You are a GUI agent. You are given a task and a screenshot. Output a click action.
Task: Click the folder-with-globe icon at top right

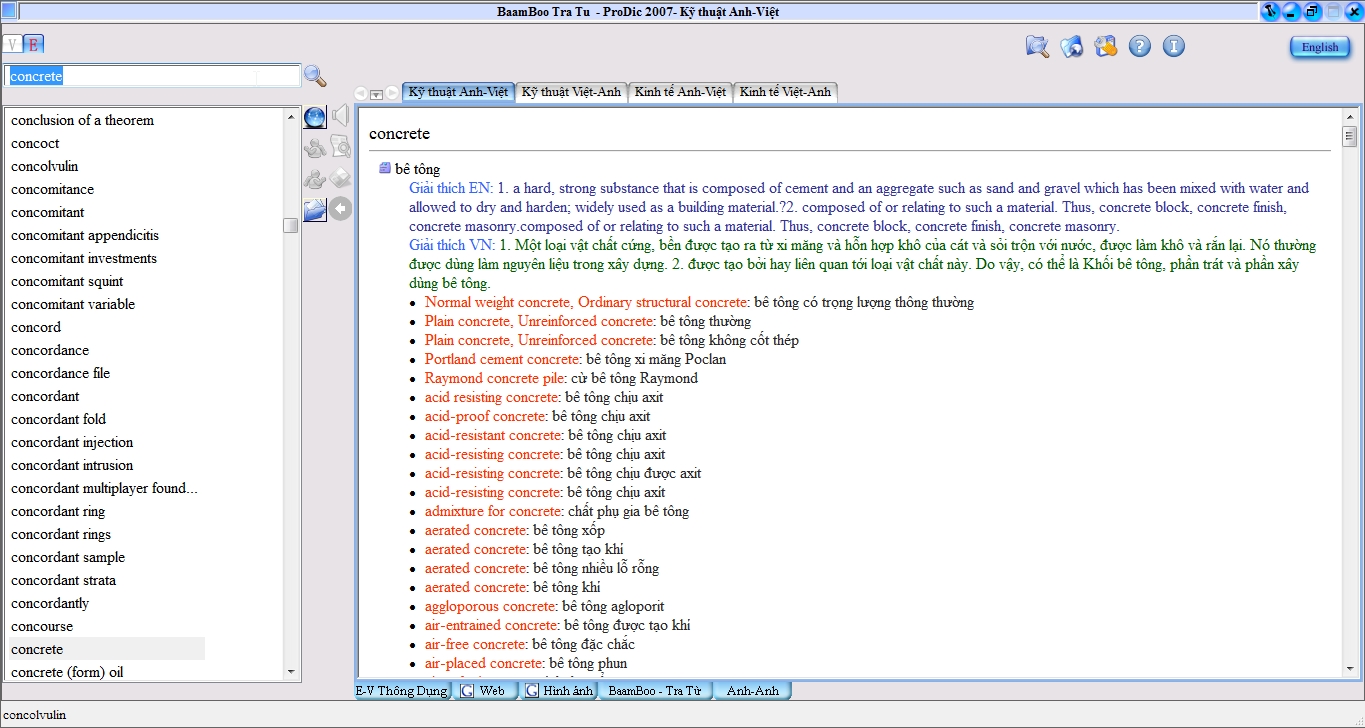[1072, 46]
